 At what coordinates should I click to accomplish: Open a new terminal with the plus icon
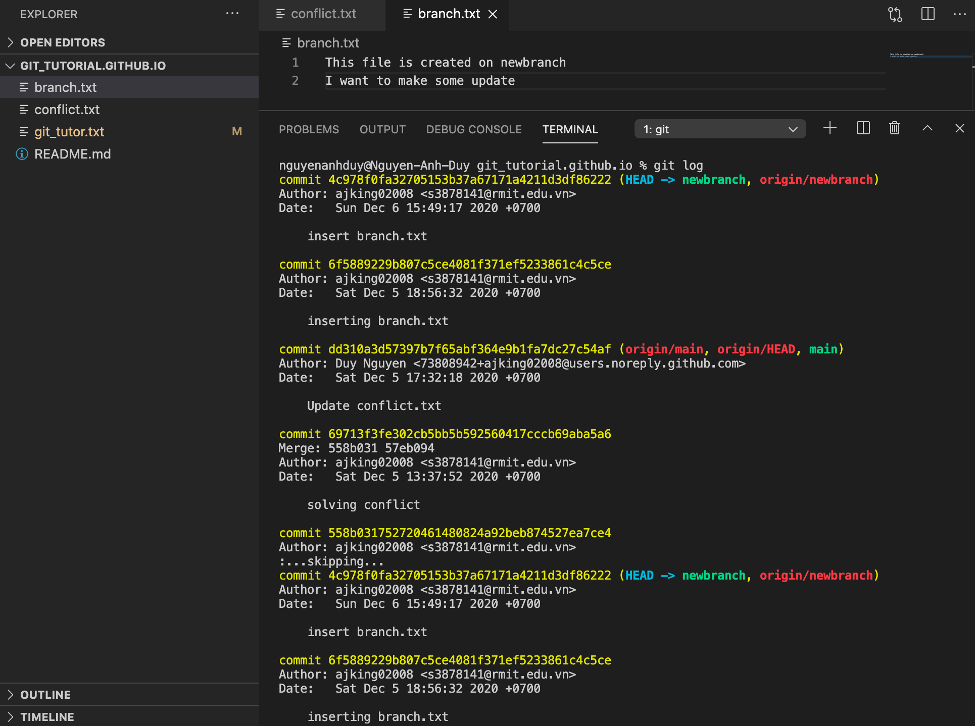point(829,128)
